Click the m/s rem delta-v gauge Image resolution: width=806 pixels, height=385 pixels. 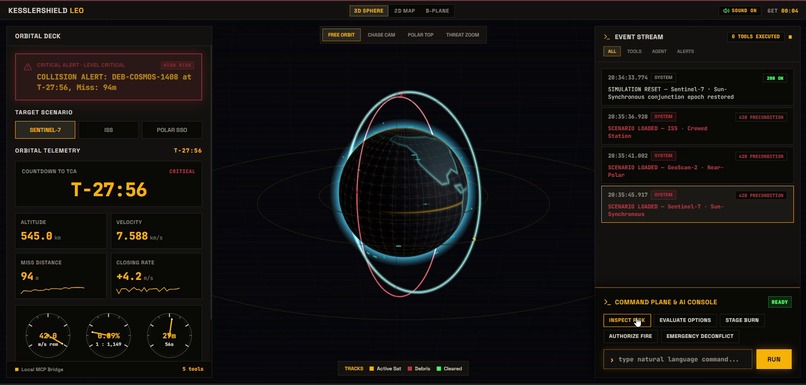[x=48, y=337]
